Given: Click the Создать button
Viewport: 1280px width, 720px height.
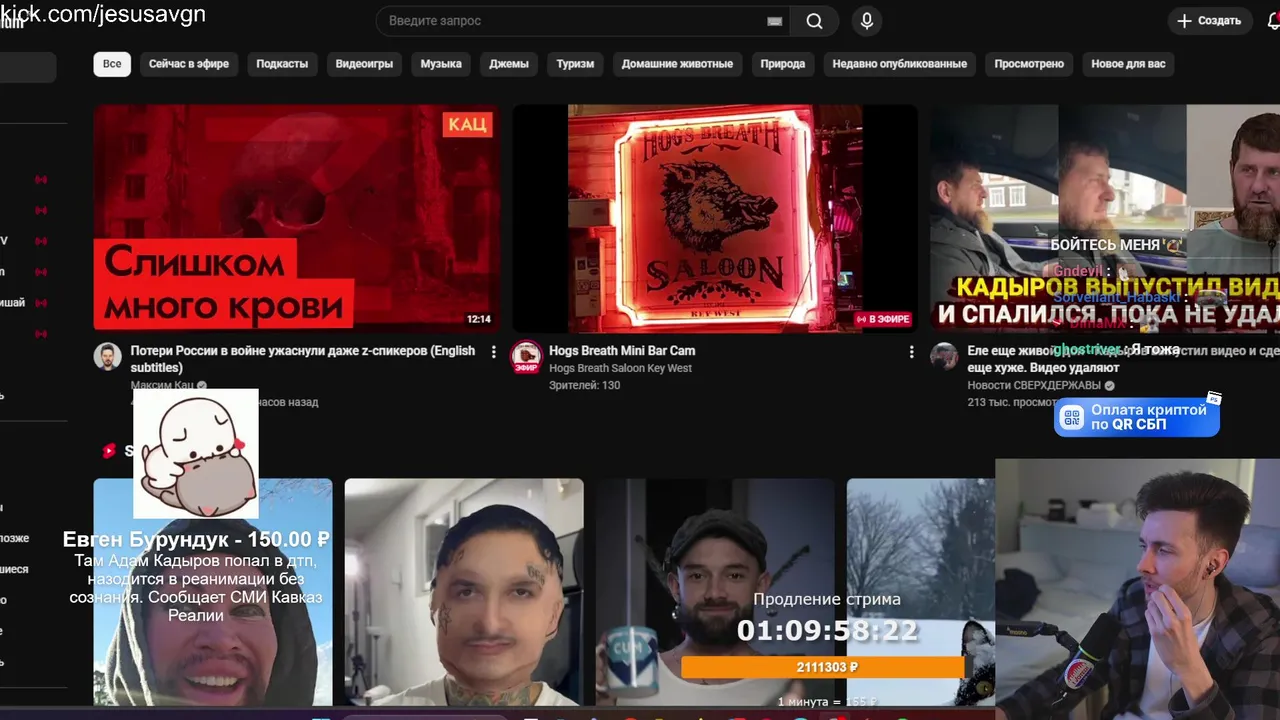Looking at the screenshot, I should [x=1209, y=21].
